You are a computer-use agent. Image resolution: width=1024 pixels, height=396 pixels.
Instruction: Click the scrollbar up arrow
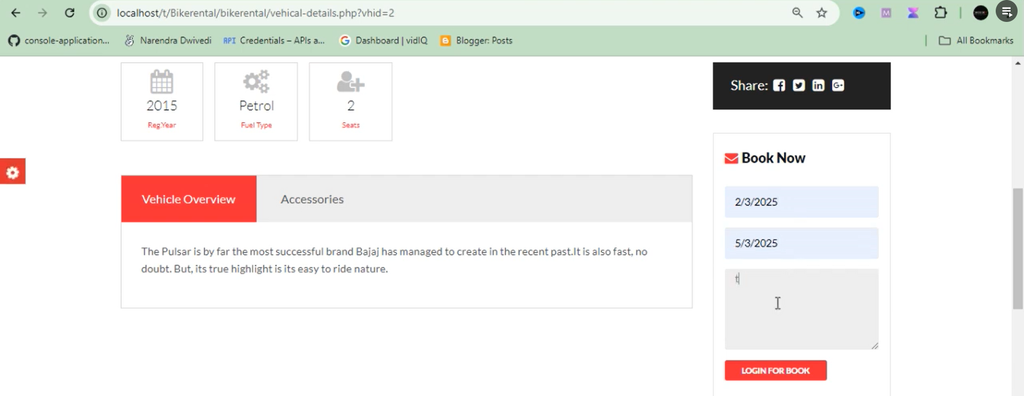(1017, 63)
